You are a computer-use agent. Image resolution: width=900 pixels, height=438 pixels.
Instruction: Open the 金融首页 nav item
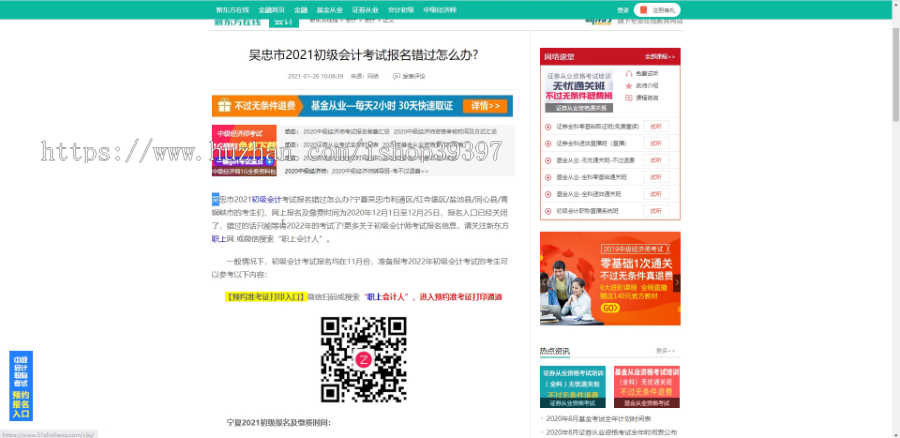271,10
